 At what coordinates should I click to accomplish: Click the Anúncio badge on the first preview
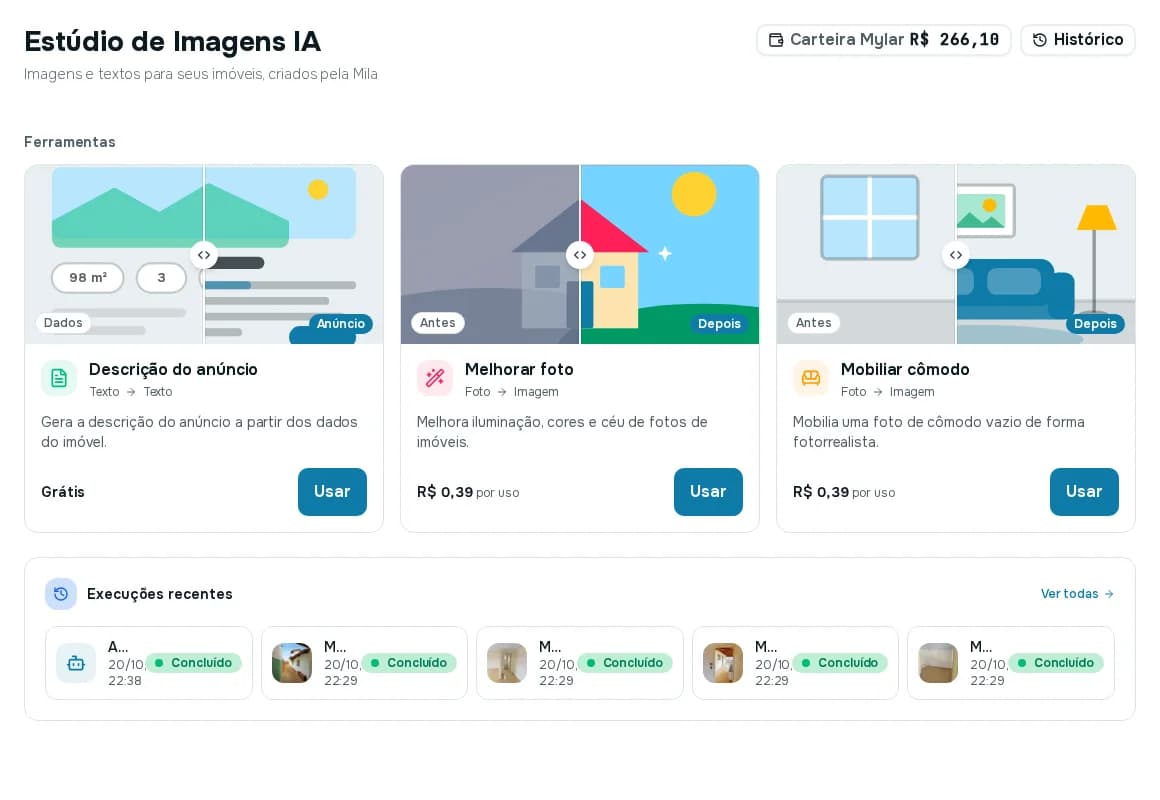[341, 323]
